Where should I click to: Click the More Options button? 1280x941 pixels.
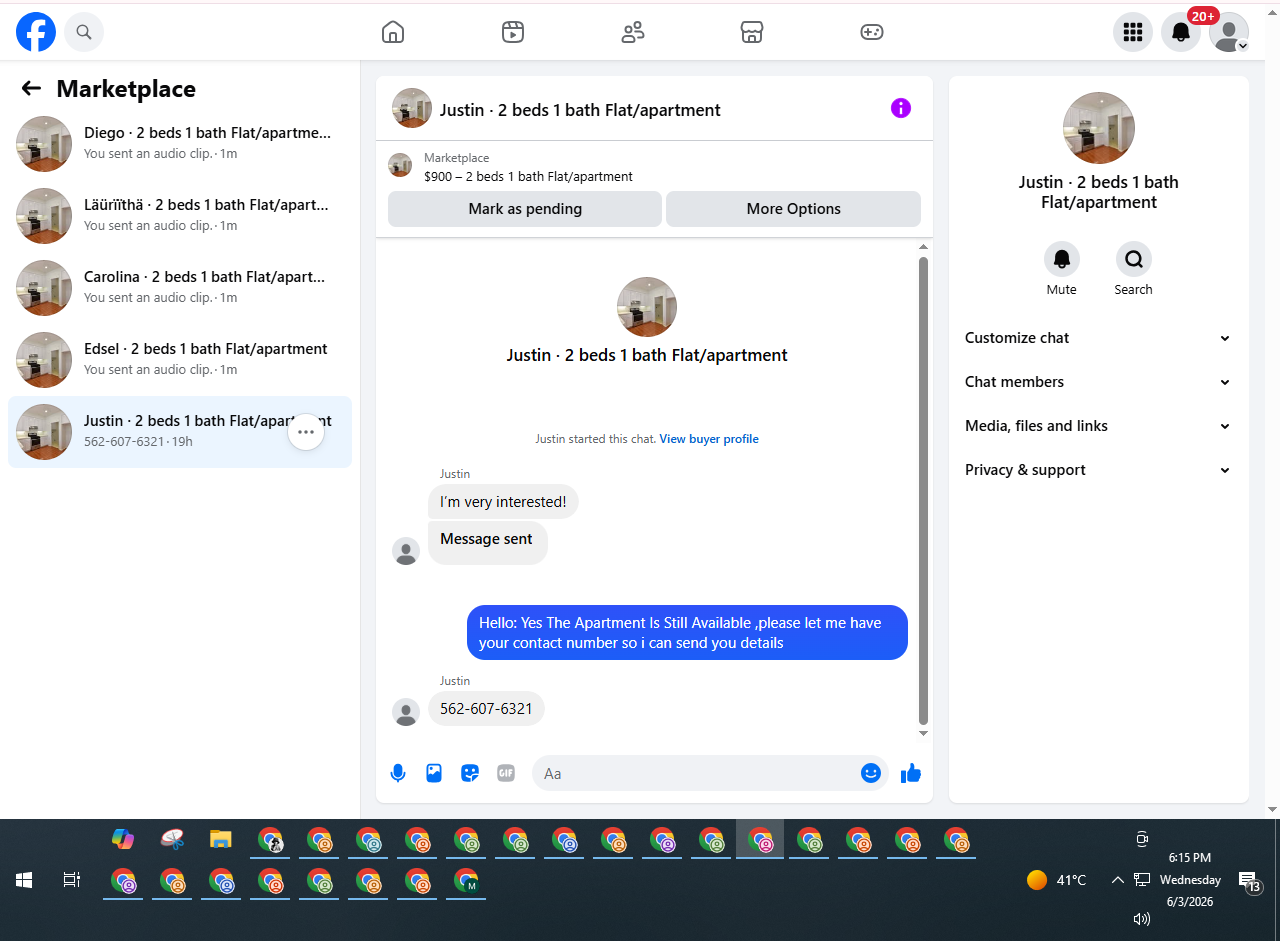click(x=793, y=209)
